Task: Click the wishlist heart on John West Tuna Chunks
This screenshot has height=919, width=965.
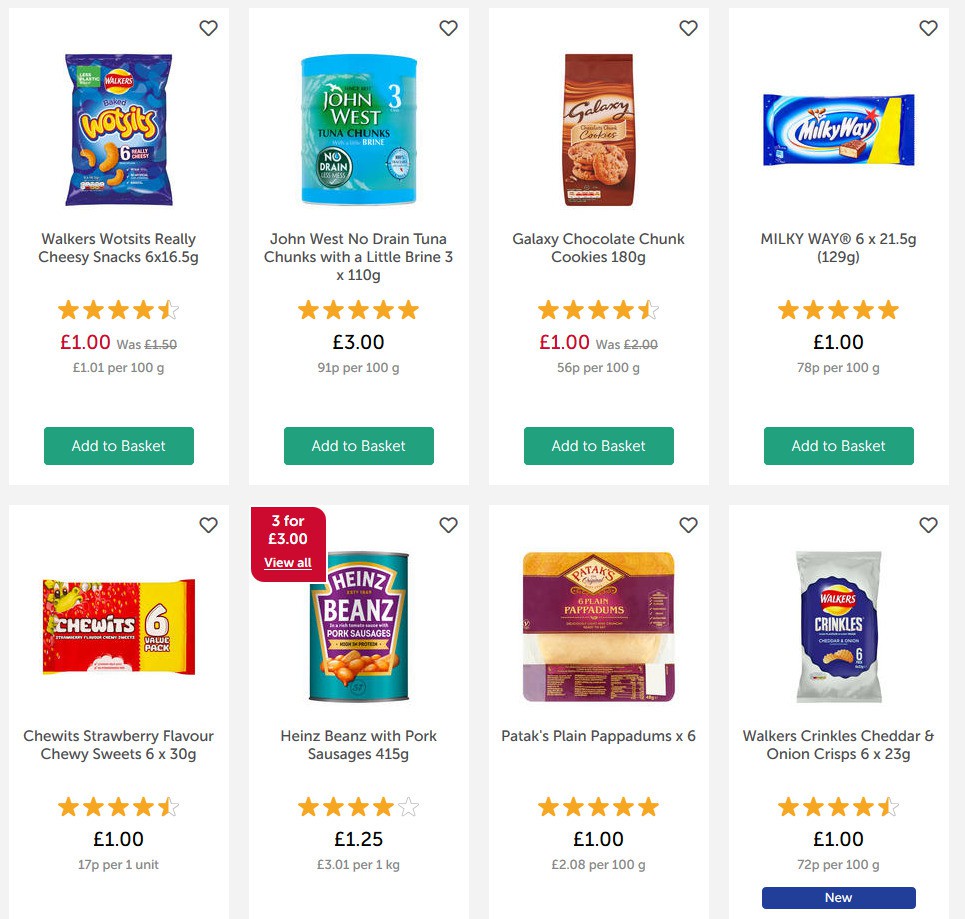Action: tap(448, 29)
